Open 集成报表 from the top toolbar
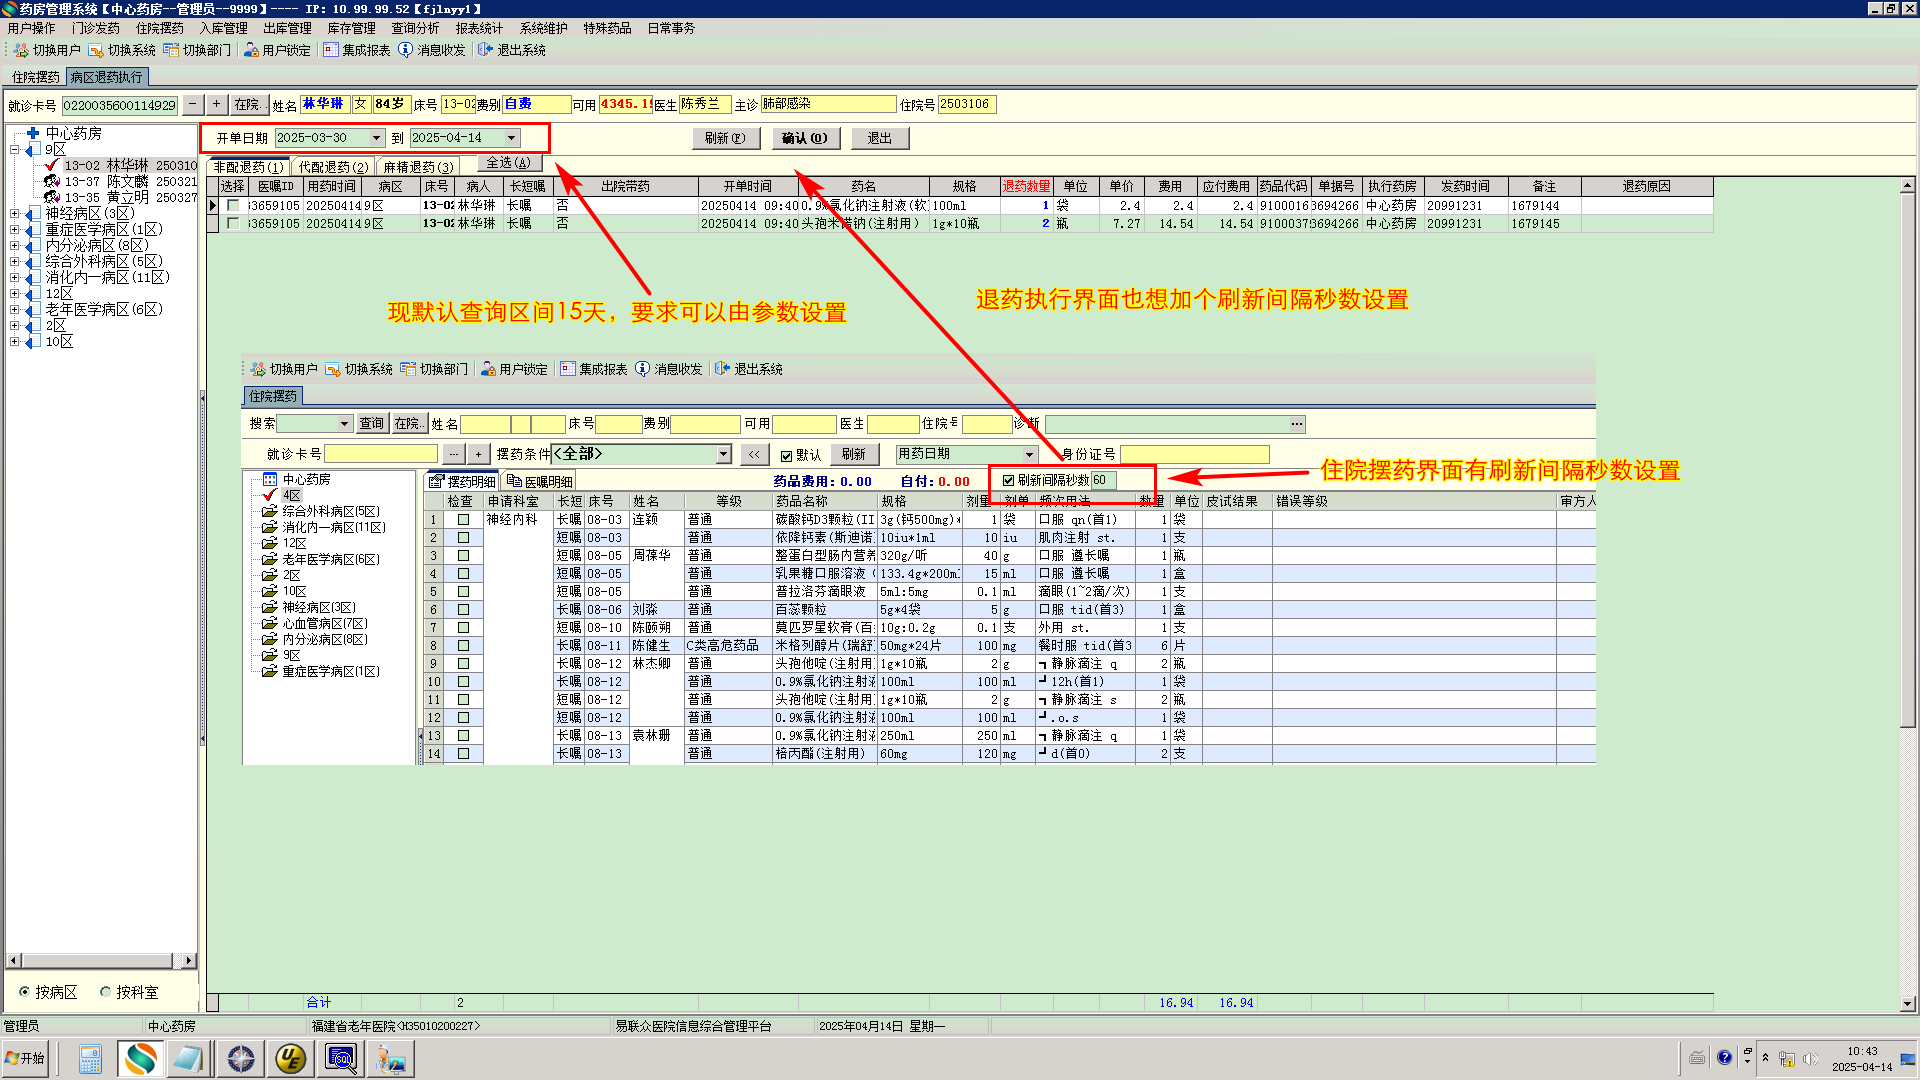 [331, 50]
